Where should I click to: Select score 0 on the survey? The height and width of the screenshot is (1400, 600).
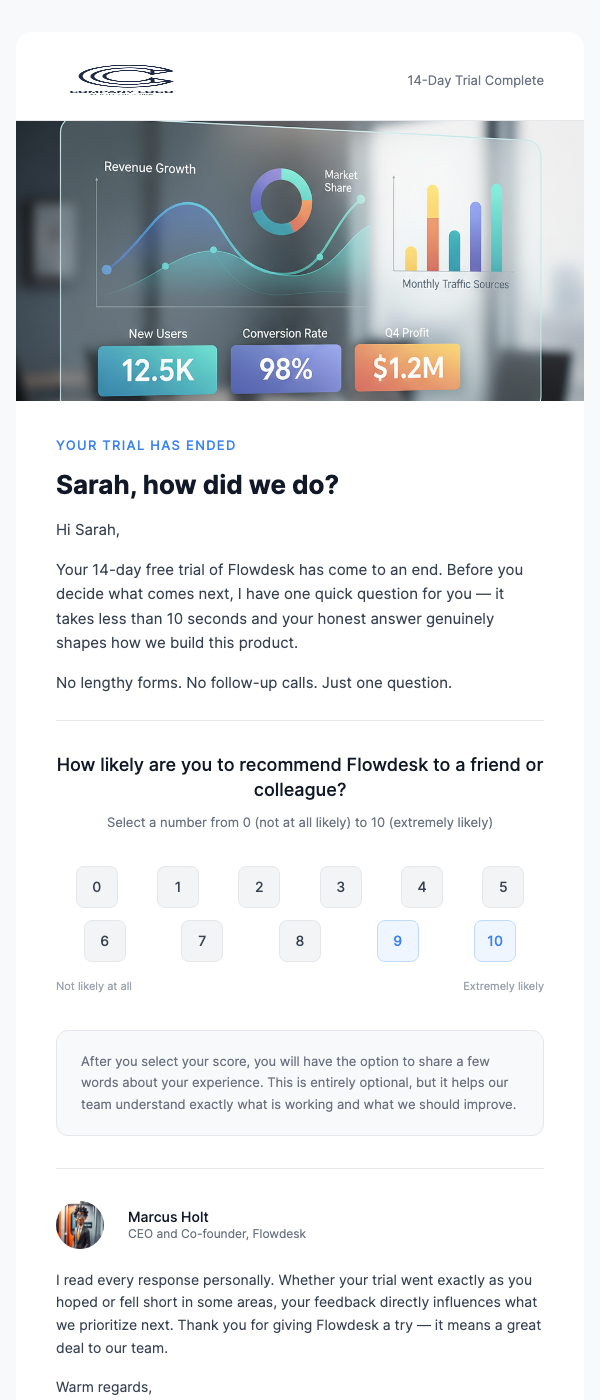click(x=97, y=887)
